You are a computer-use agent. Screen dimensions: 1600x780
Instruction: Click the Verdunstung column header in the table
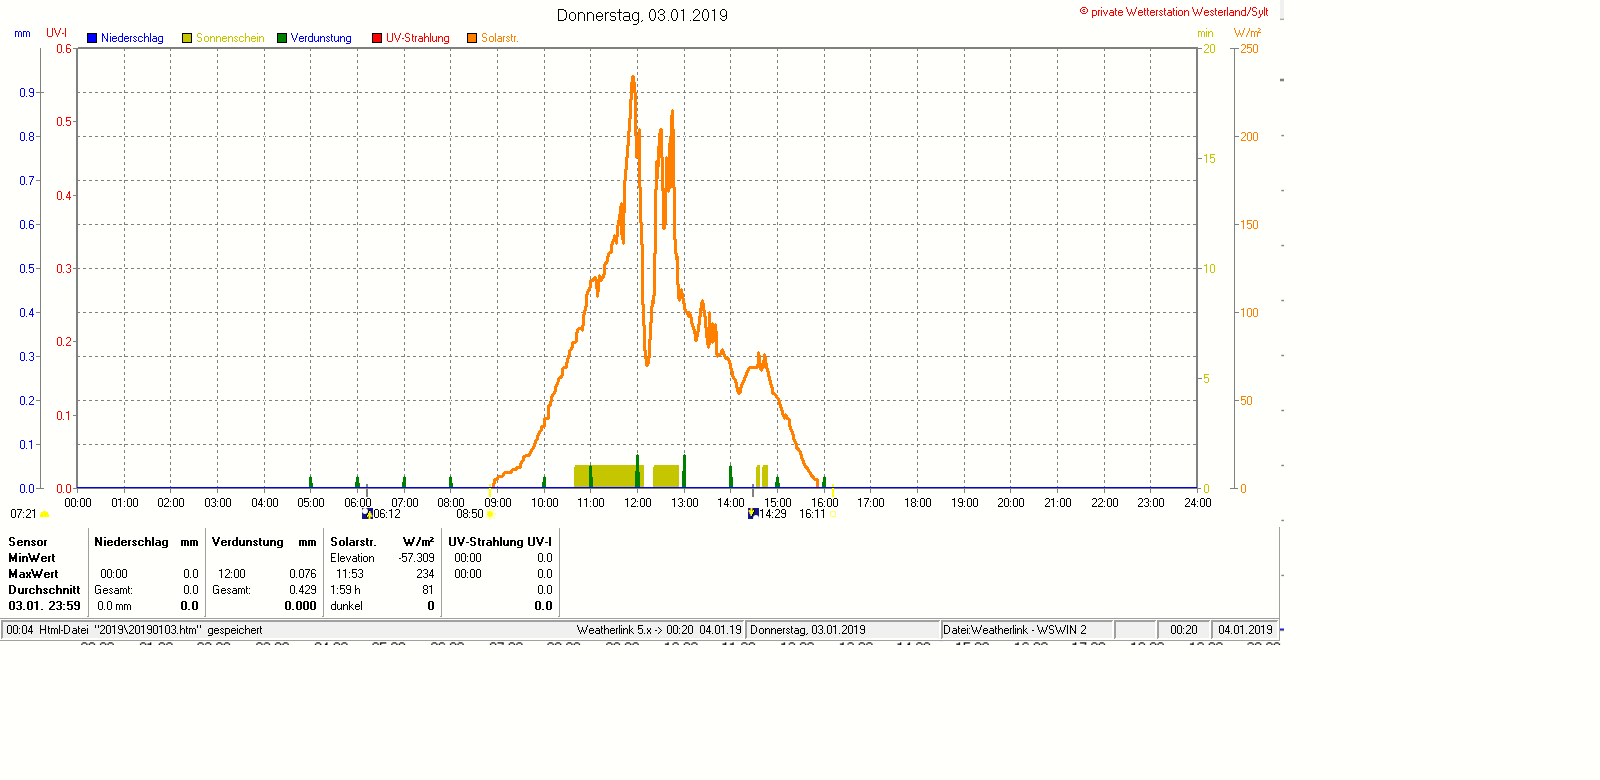pyautogui.click(x=248, y=542)
